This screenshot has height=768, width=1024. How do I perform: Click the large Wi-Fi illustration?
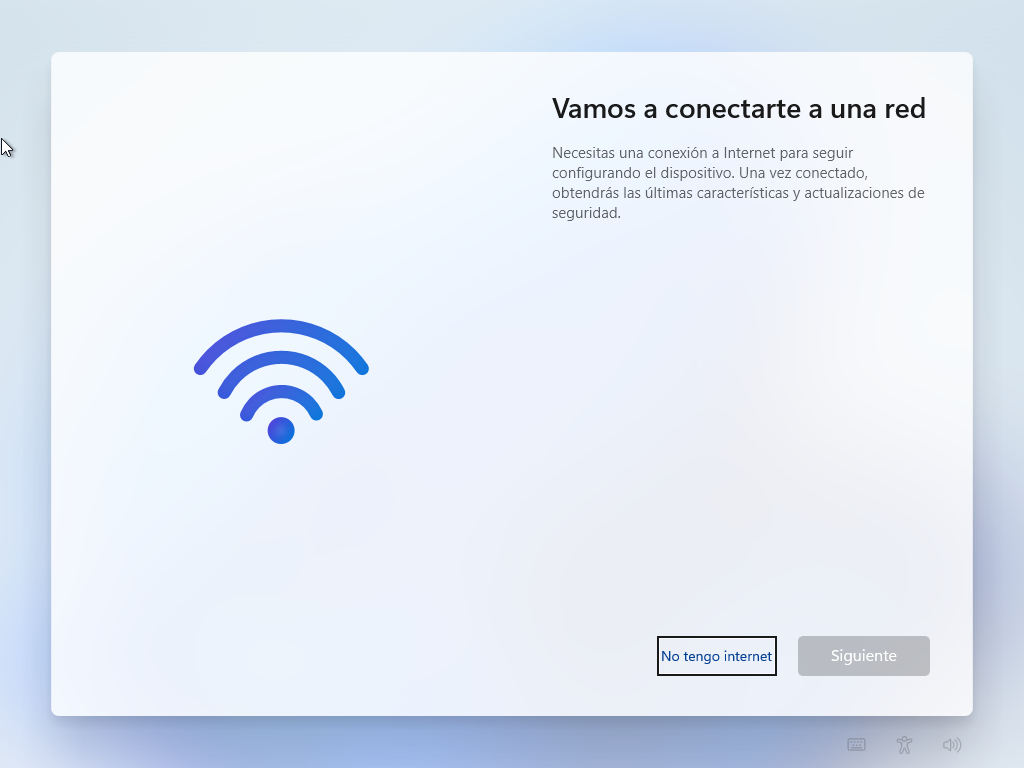pos(281,381)
